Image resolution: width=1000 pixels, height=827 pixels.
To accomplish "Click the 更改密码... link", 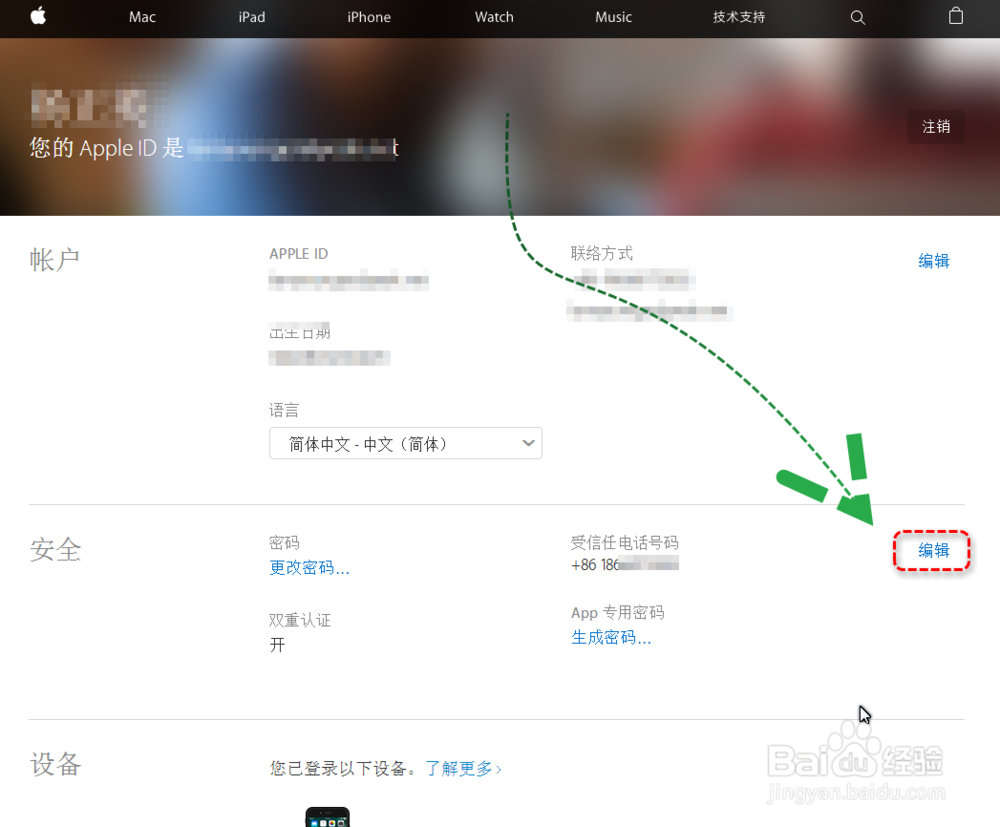I will coord(309,567).
